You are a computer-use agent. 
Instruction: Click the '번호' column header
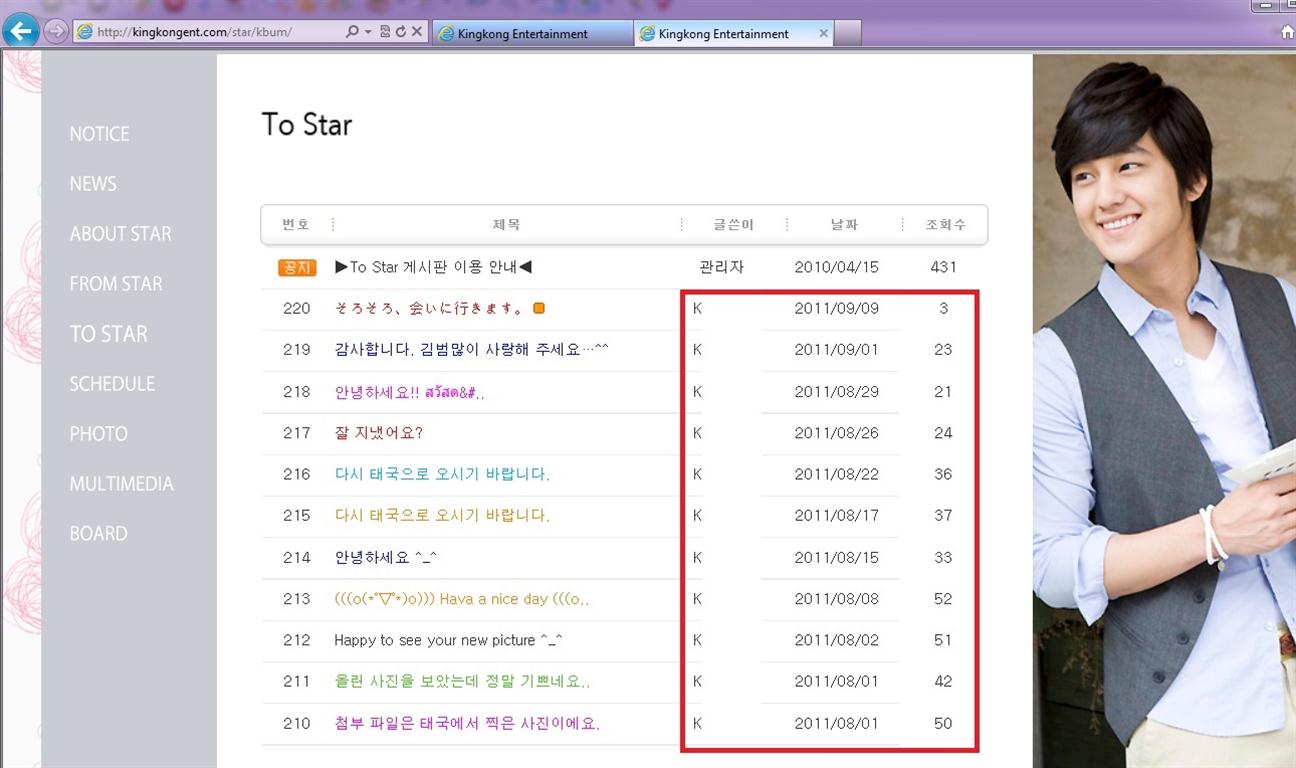[296, 225]
